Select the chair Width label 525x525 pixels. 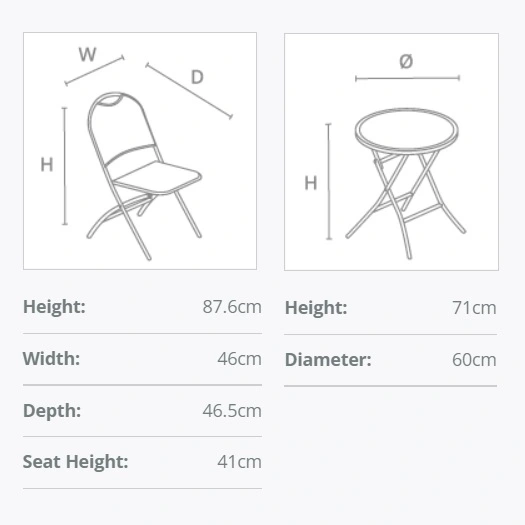click(51, 359)
